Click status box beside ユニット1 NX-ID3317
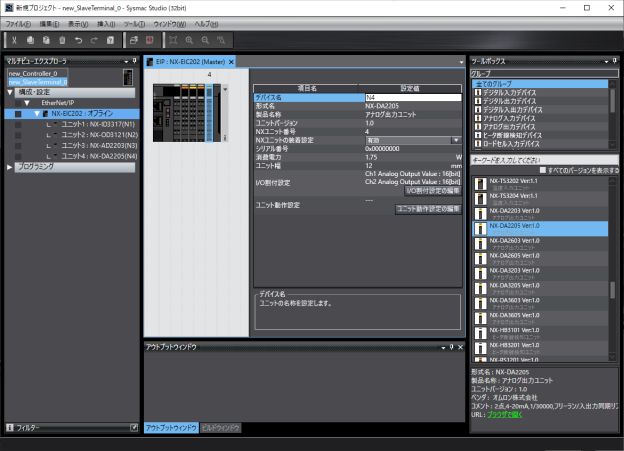The width and height of the screenshot is (624, 451). 18,125
